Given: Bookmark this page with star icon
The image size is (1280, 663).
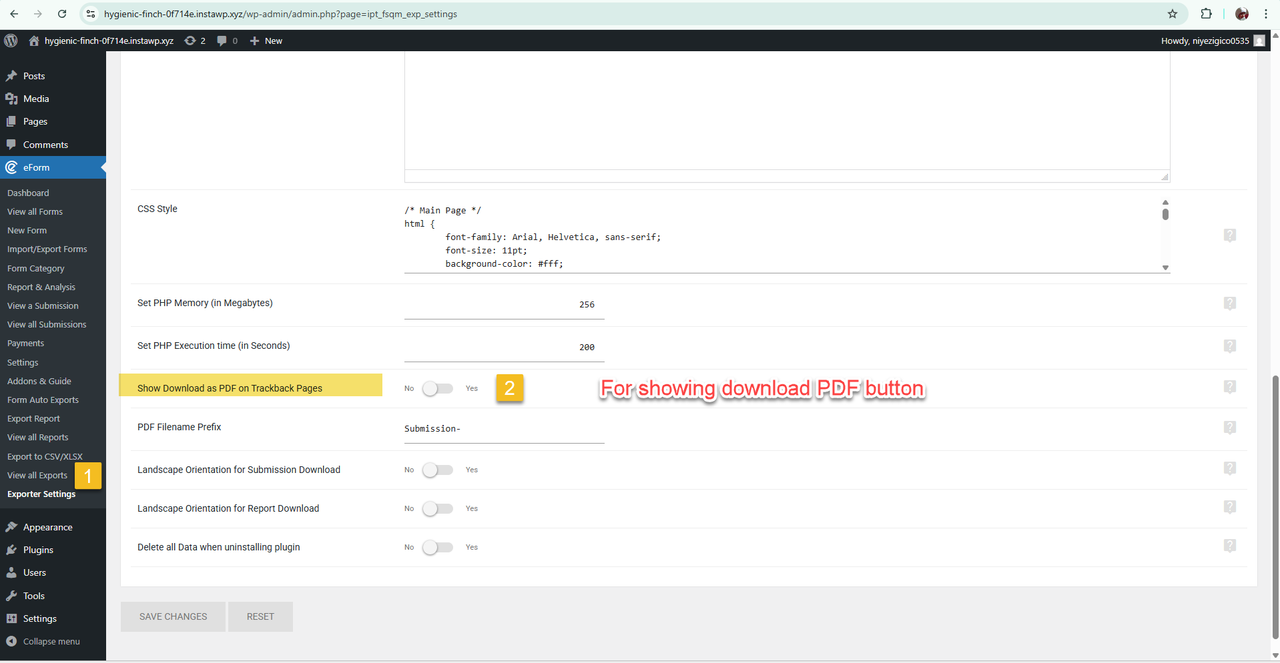Looking at the screenshot, I should (x=1172, y=14).
